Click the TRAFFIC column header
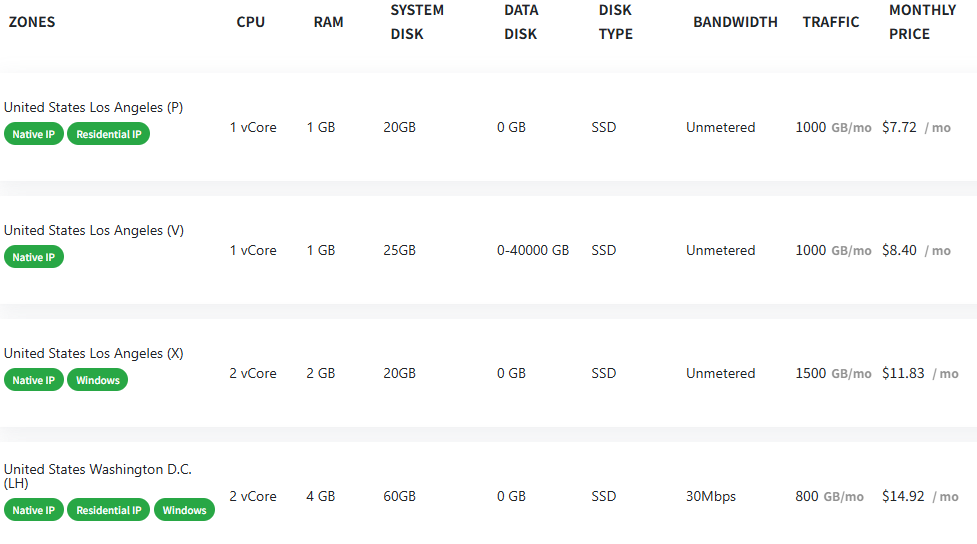The image size is (977, 544). (831, 22)
